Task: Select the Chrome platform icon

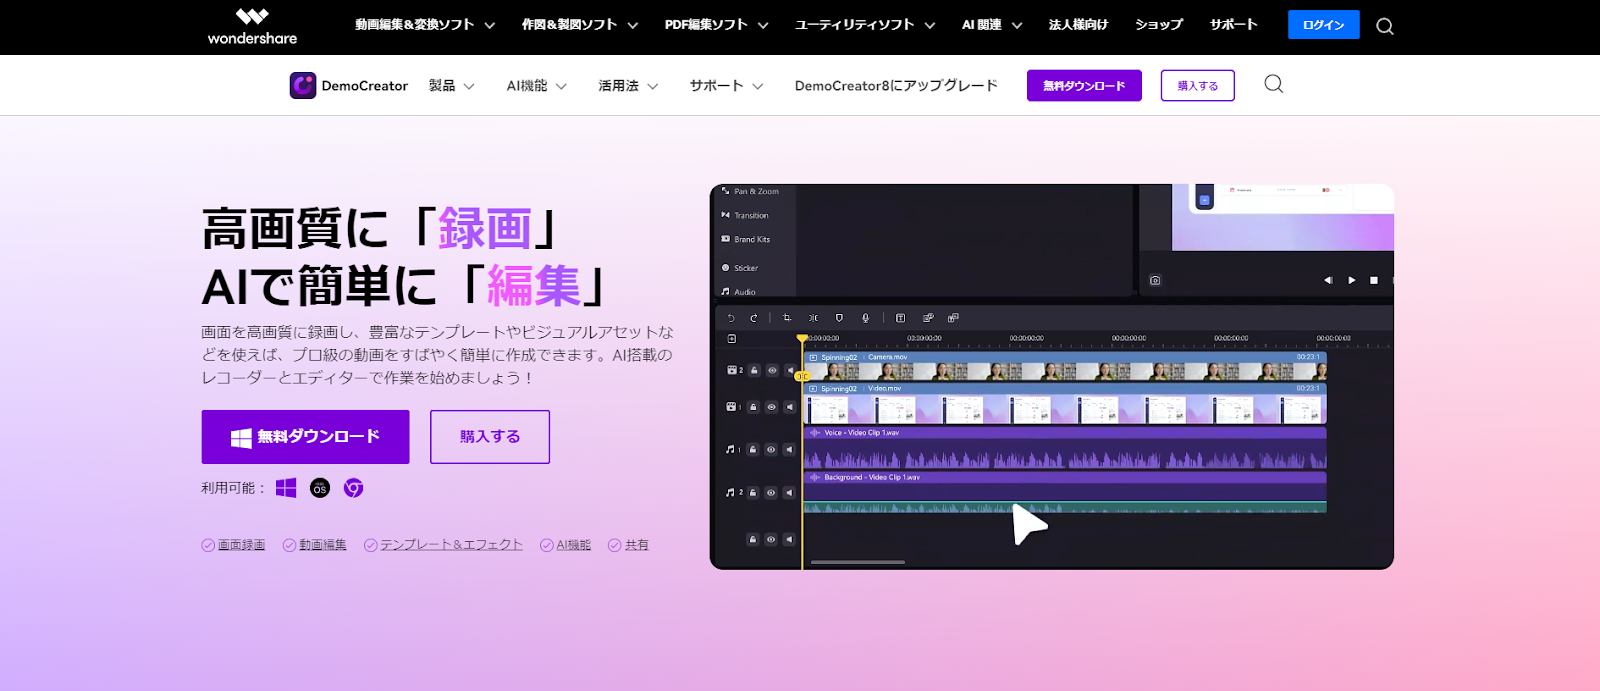Action: point(354,488)
